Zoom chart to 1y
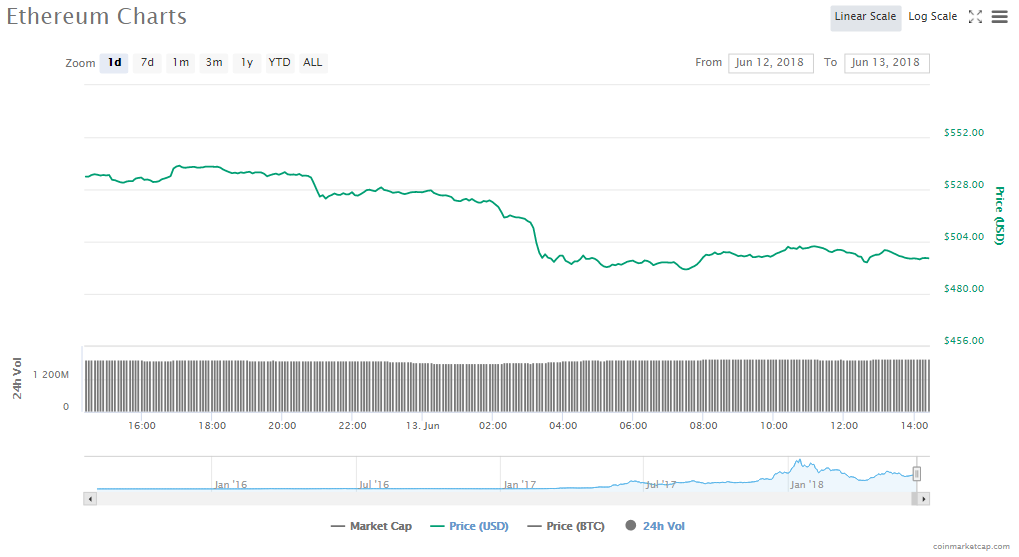The image size is (1019, 557). point(246,63)
